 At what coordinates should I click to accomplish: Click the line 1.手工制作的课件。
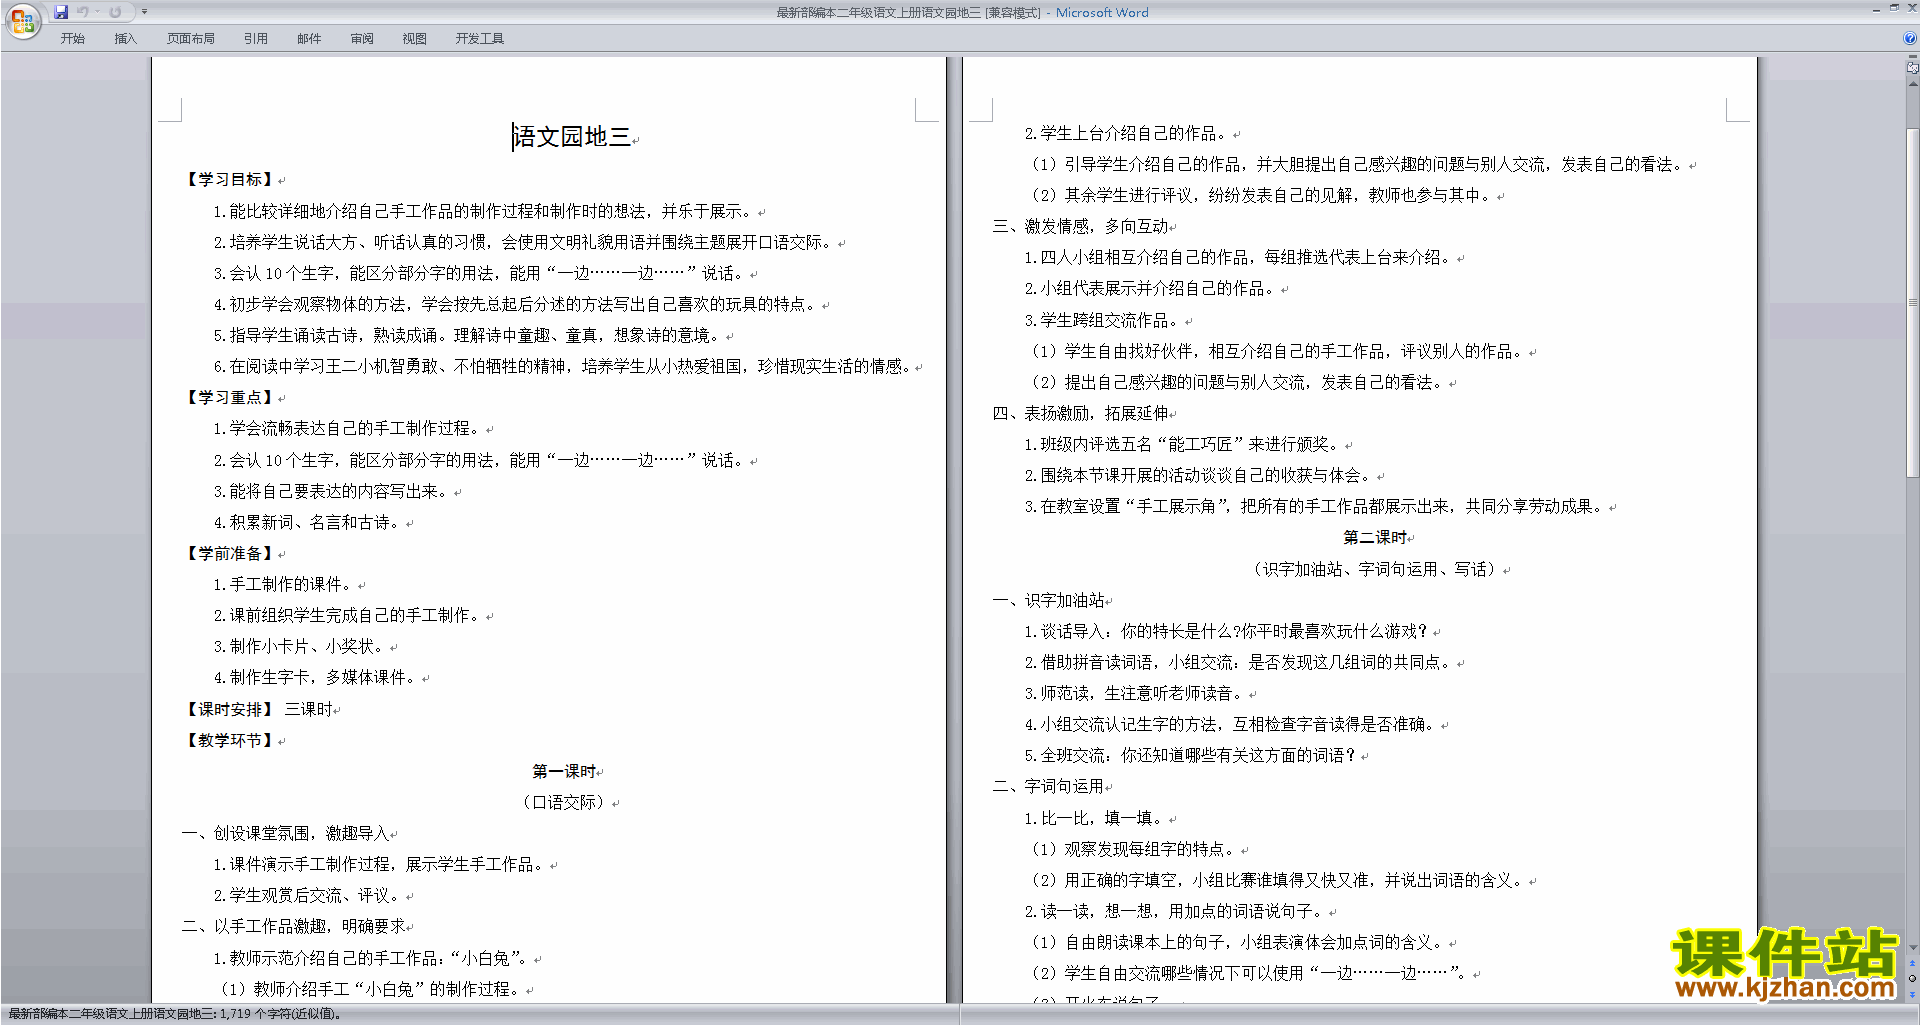[x=284, y=585]
